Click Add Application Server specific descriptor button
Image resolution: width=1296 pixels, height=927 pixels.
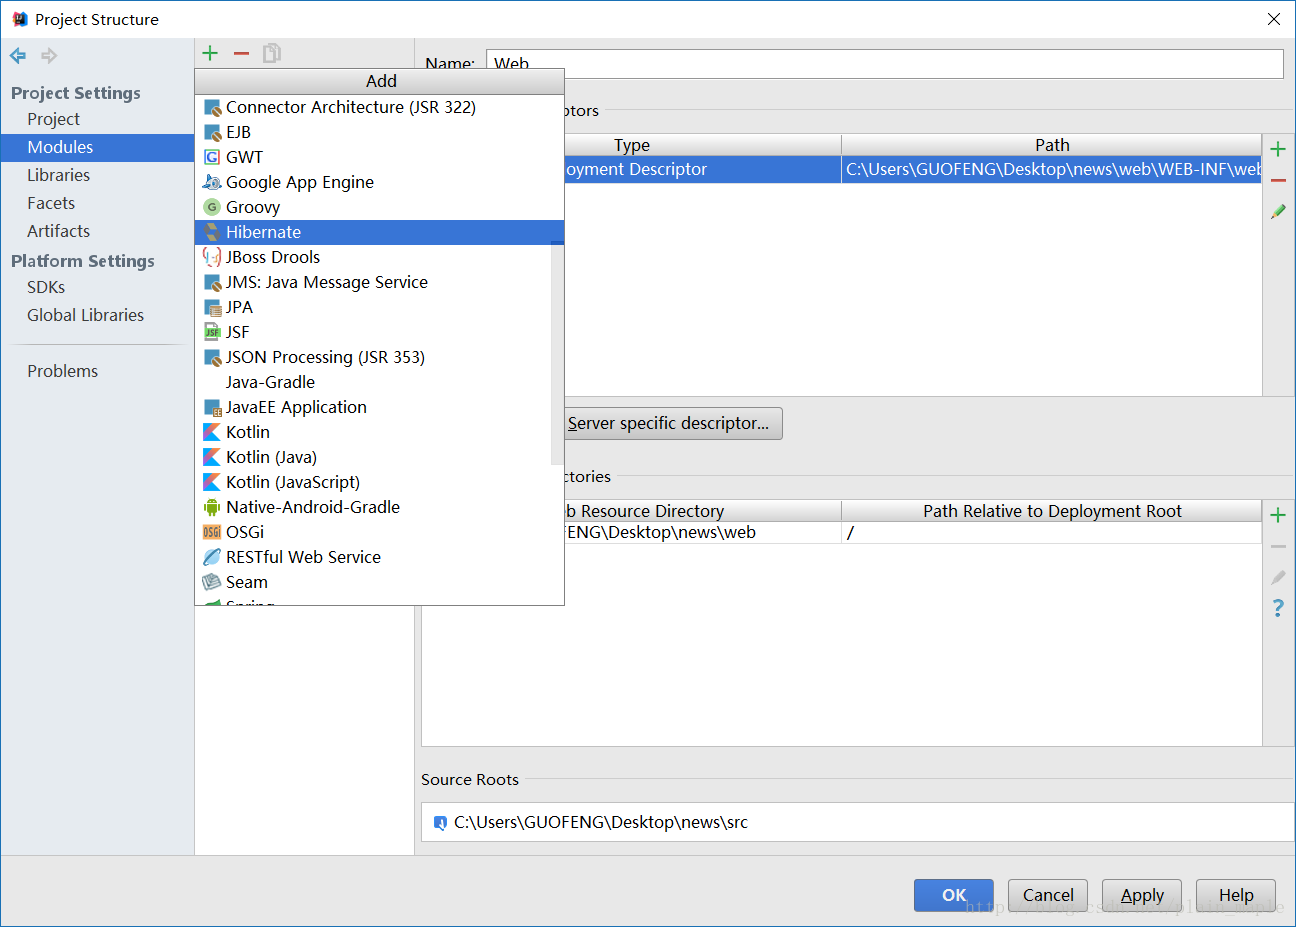(x=673, y=423)
